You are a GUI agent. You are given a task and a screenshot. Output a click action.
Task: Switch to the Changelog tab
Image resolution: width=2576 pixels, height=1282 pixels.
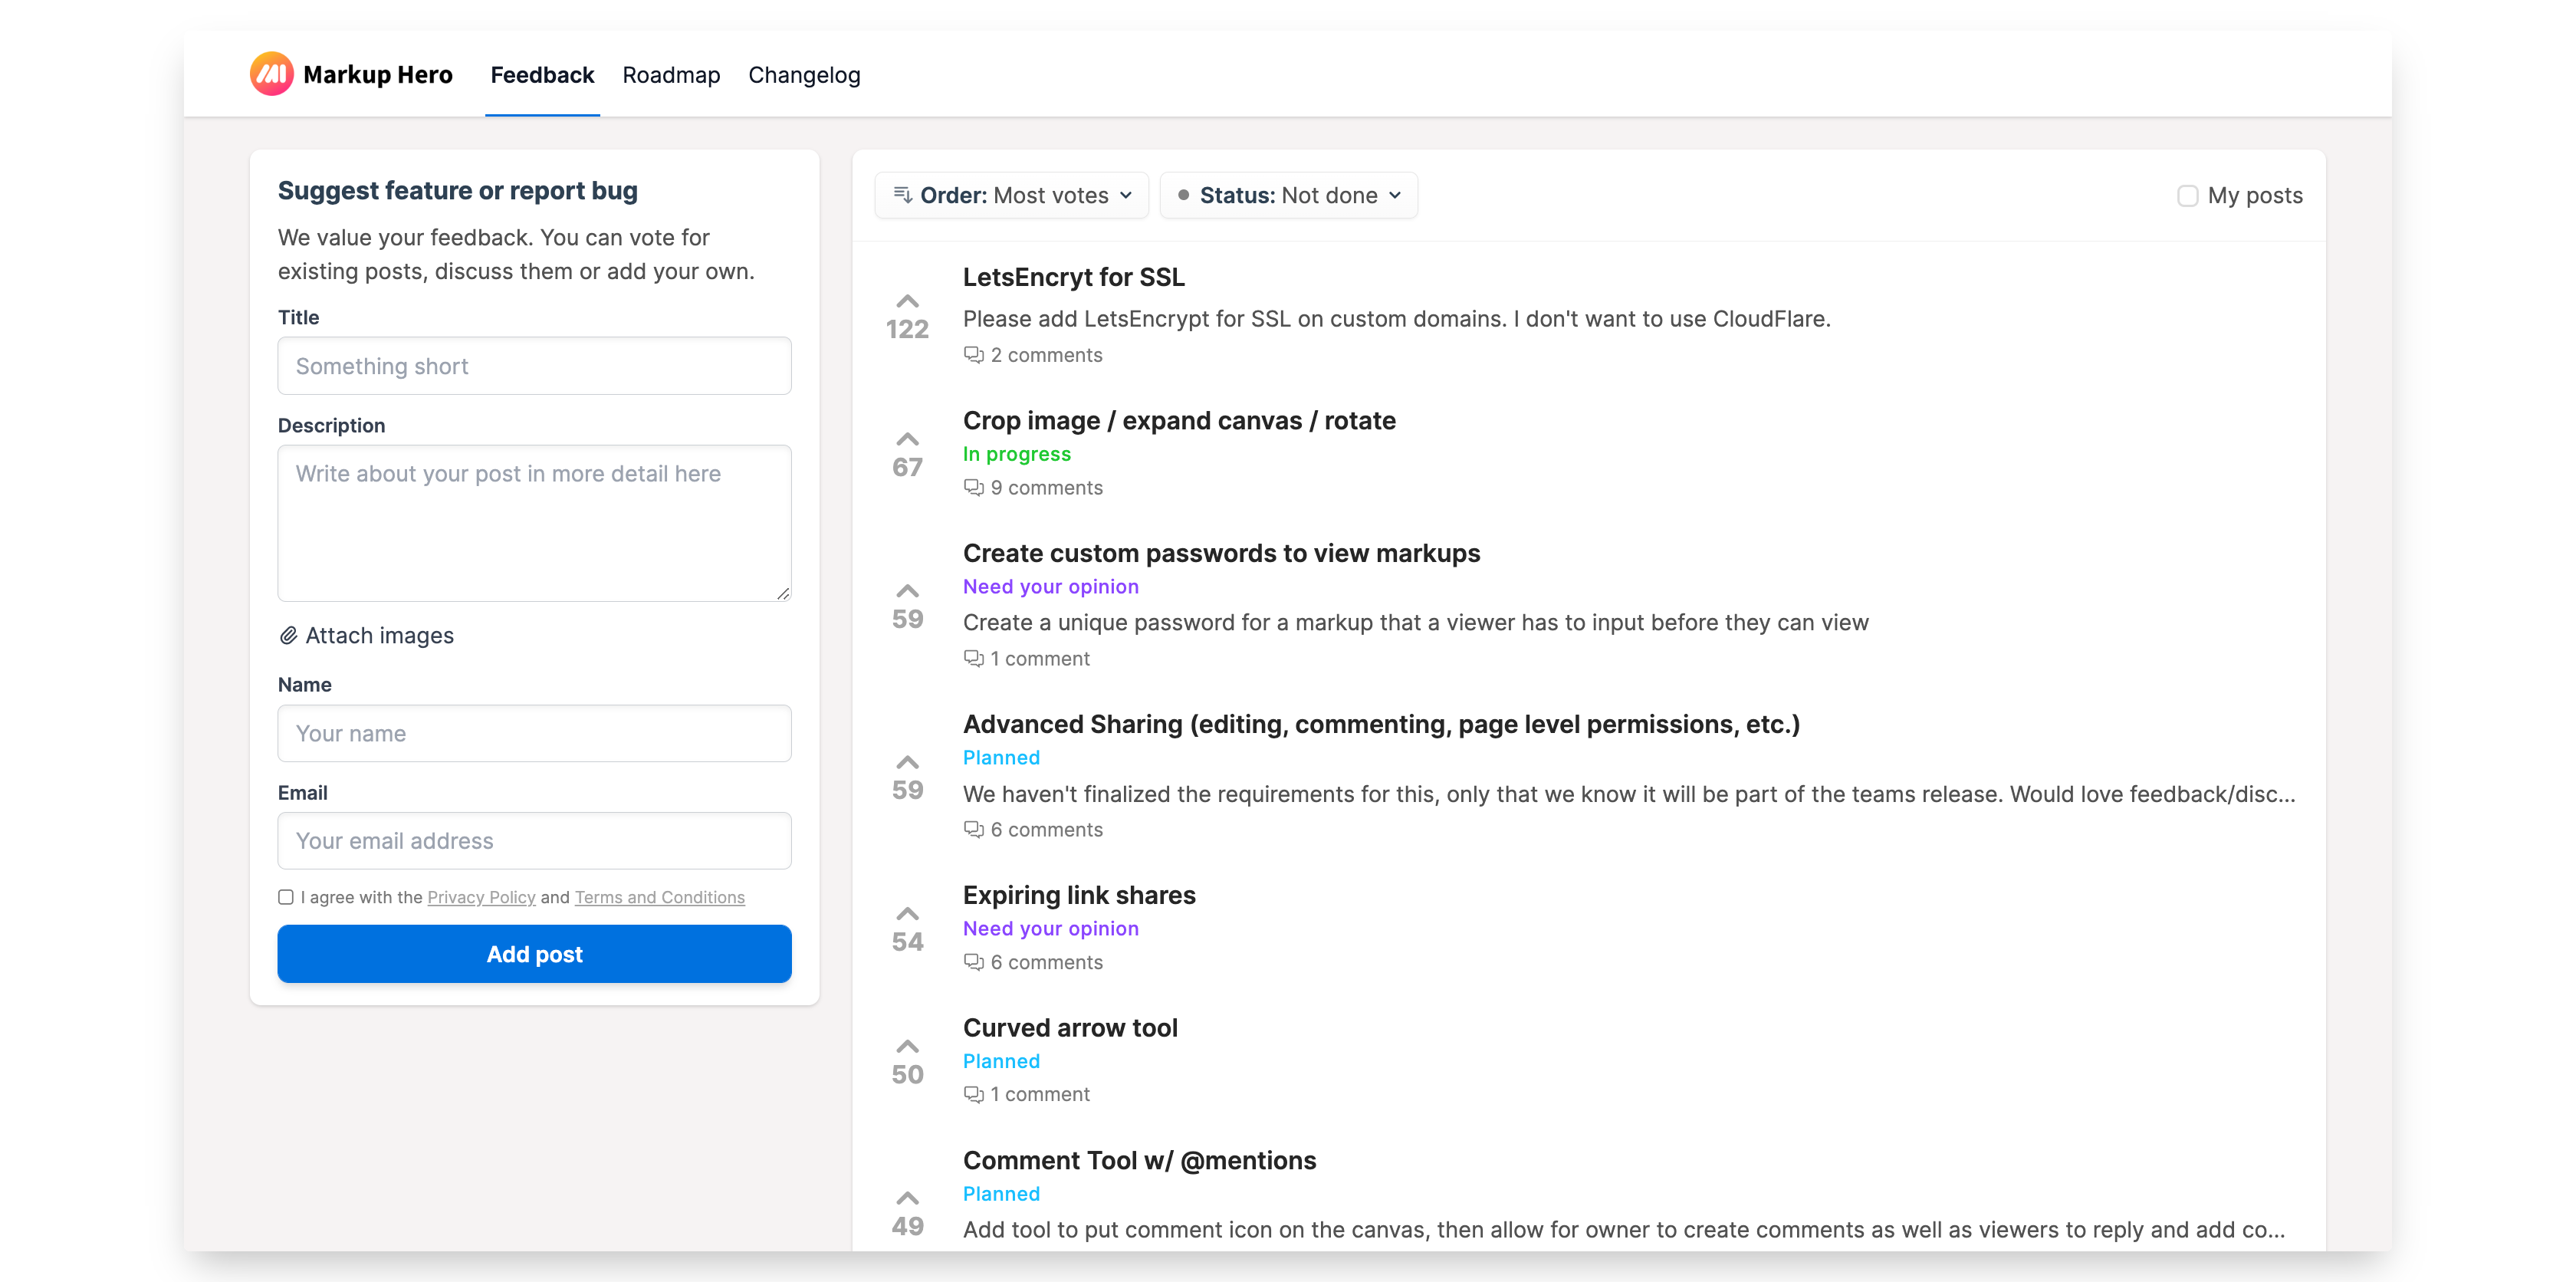pyautogui.click(x=804, y=75)
